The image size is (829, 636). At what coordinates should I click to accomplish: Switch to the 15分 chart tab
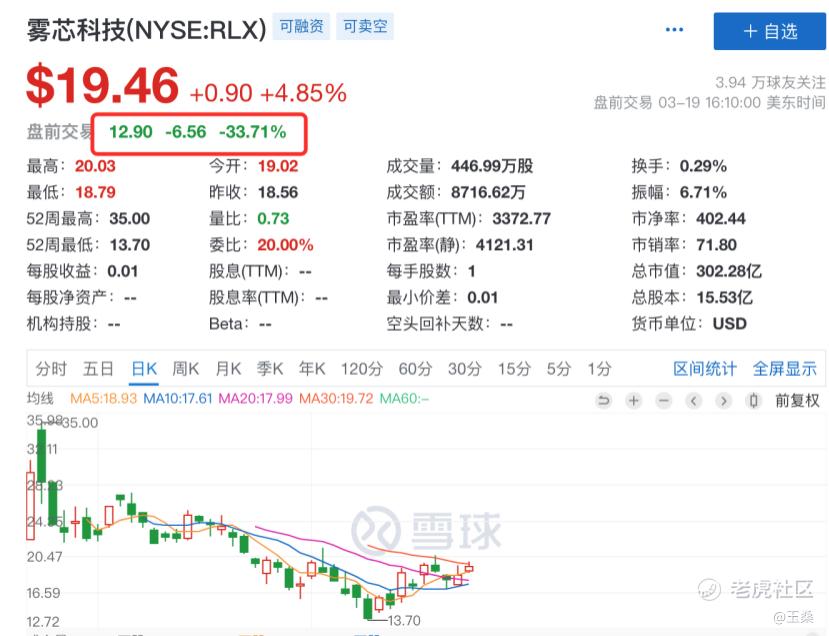click(514, 368)
